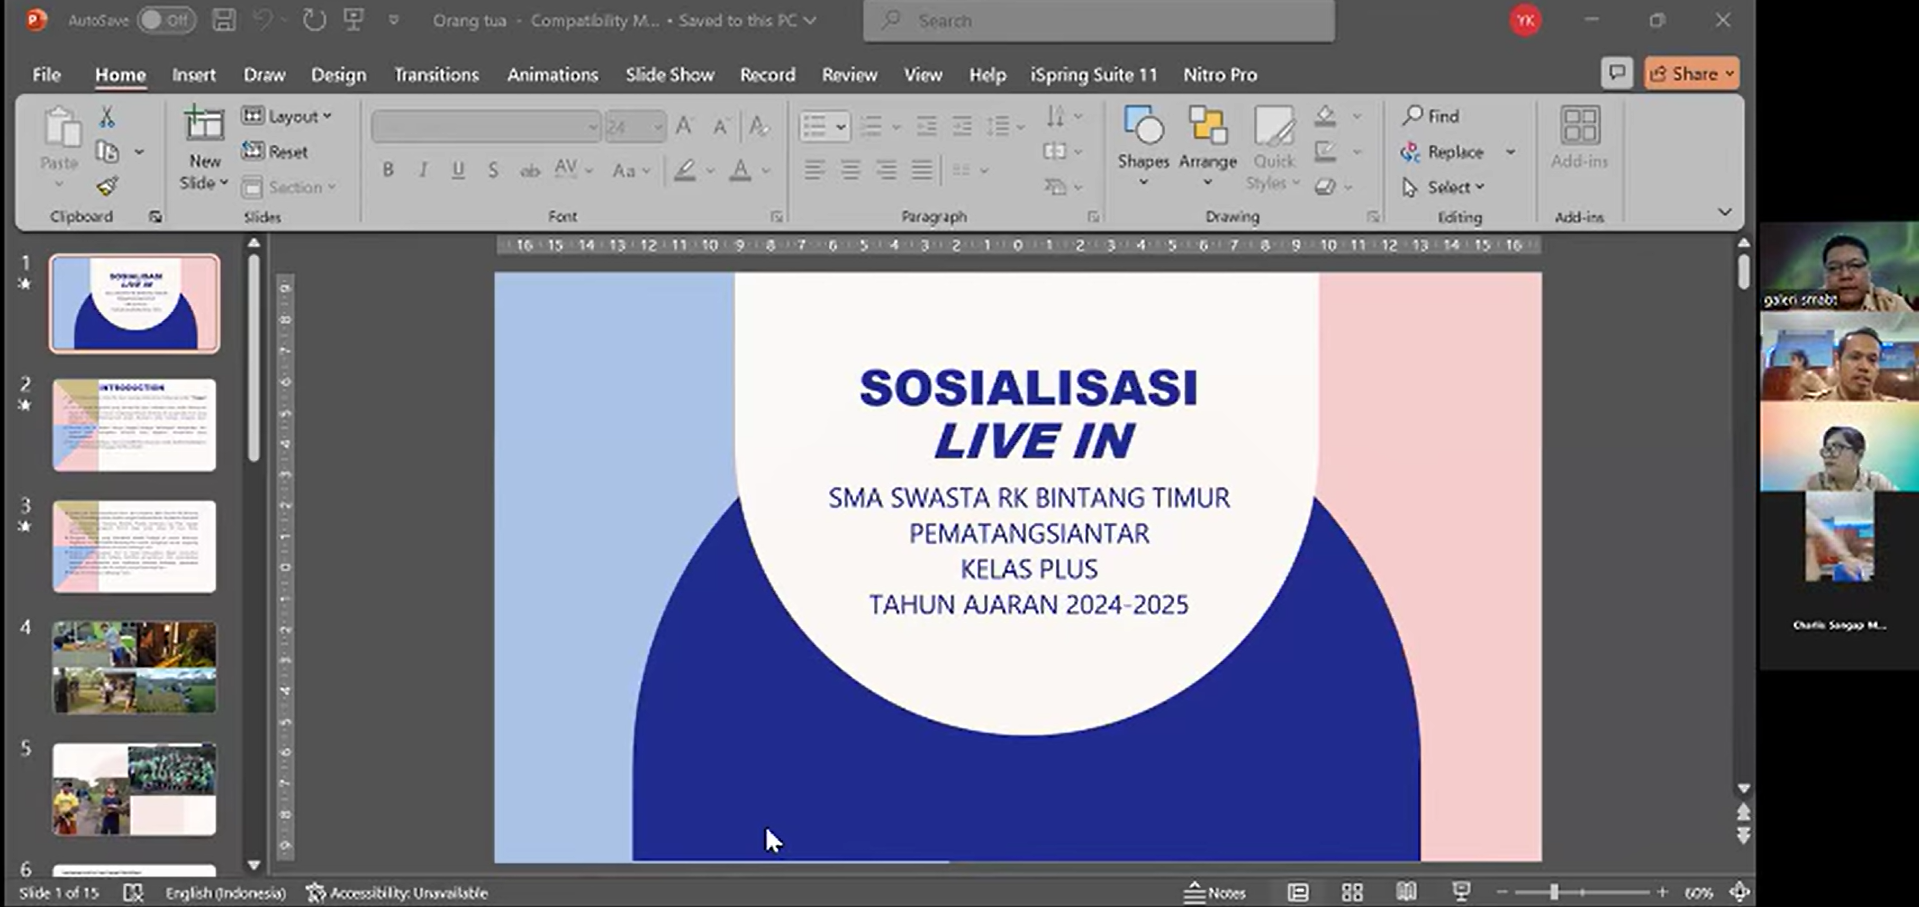Toggle the Notes pane
Image resolution: width=1919 pixels, height=907 pixels.
[x=1215, y=892]
